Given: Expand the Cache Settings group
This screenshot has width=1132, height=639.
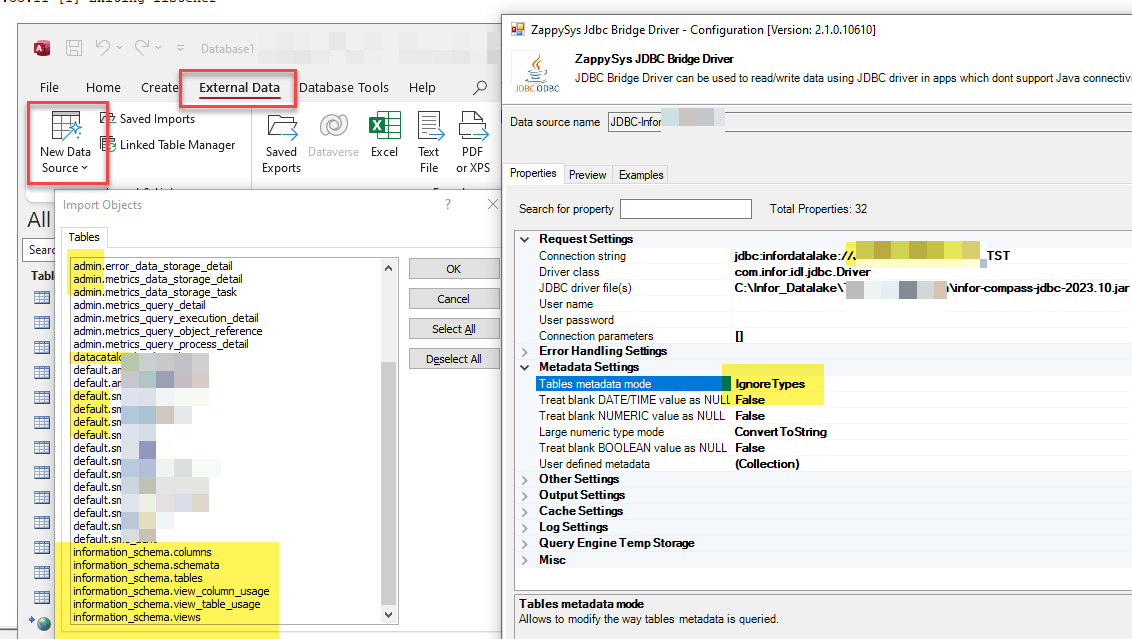Looking at the screenshot, I should click(x=525, y=511).
